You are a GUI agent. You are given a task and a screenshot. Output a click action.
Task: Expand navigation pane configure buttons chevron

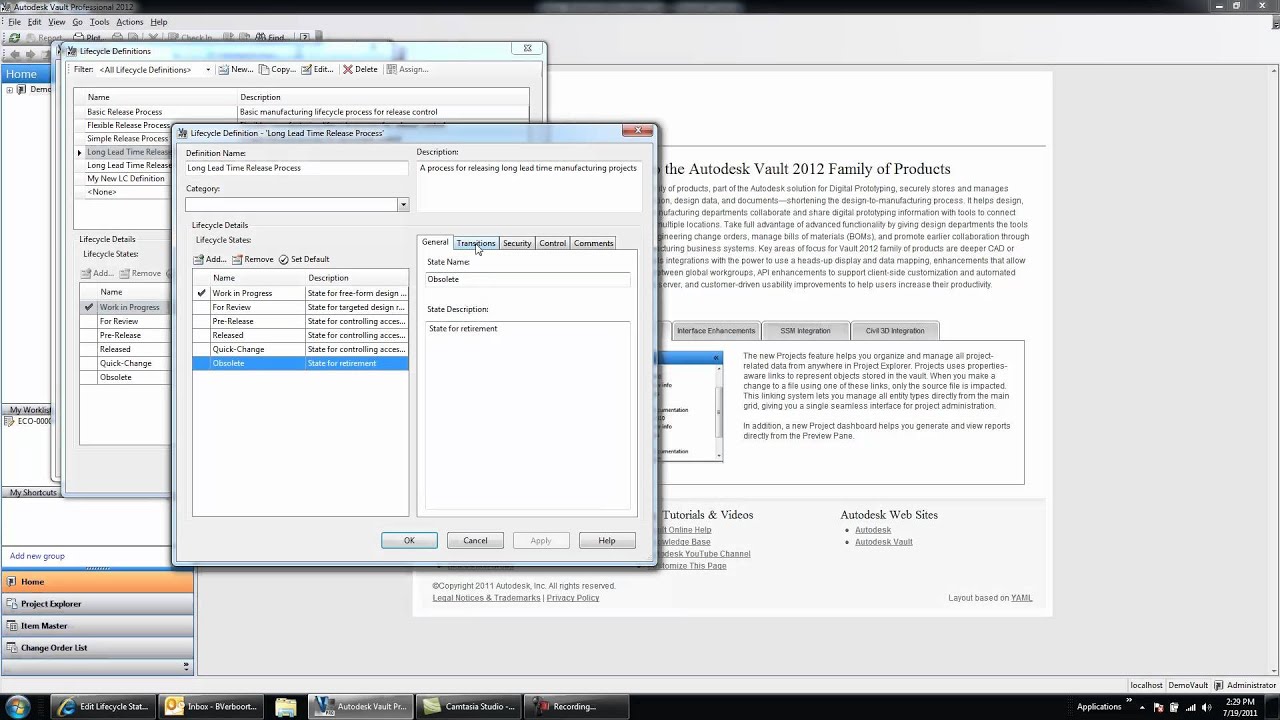[185, 665]
